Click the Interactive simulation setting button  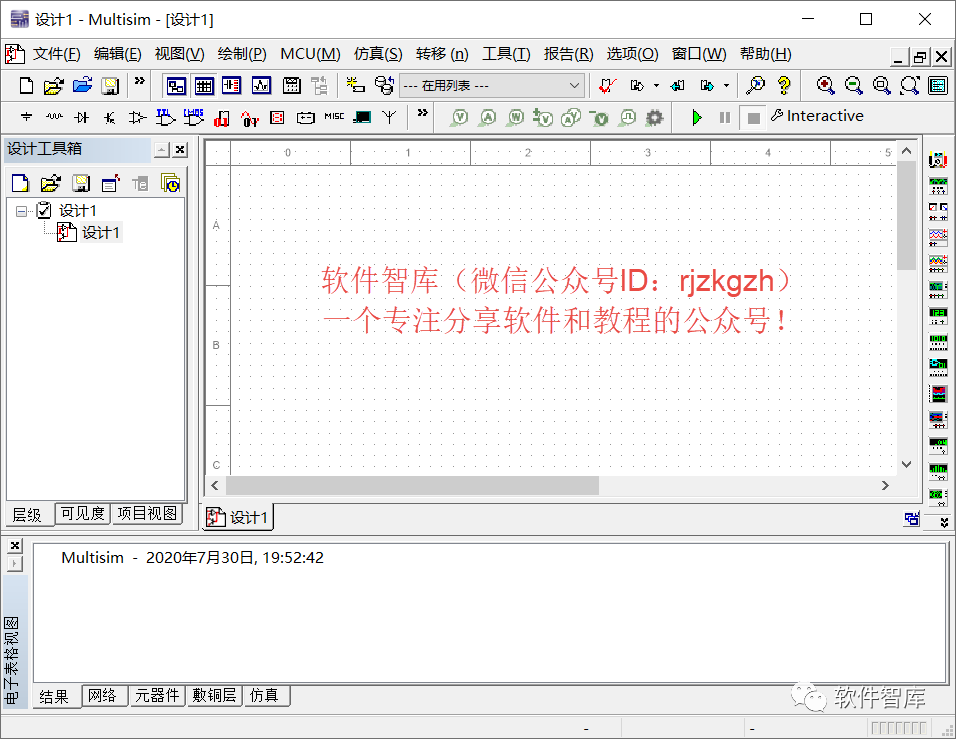tap(817, 116)
